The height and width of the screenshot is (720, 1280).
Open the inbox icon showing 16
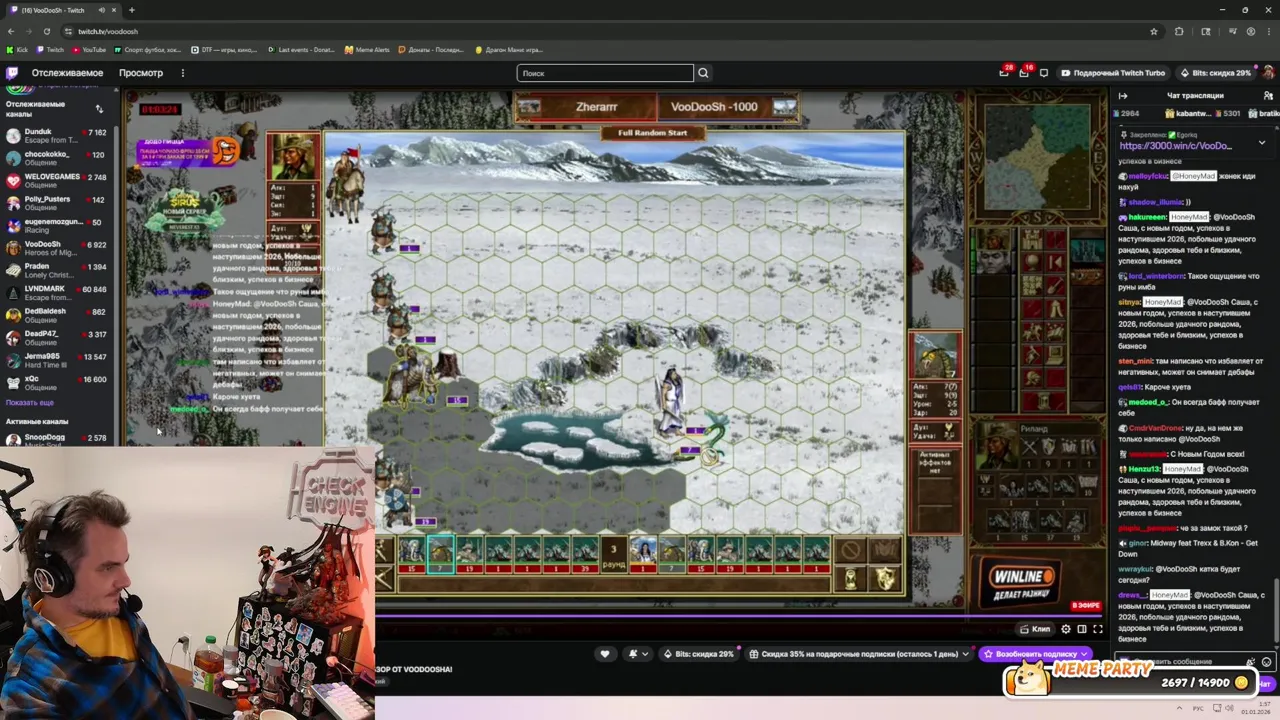pyautogui.click(x=1024, y=72)
